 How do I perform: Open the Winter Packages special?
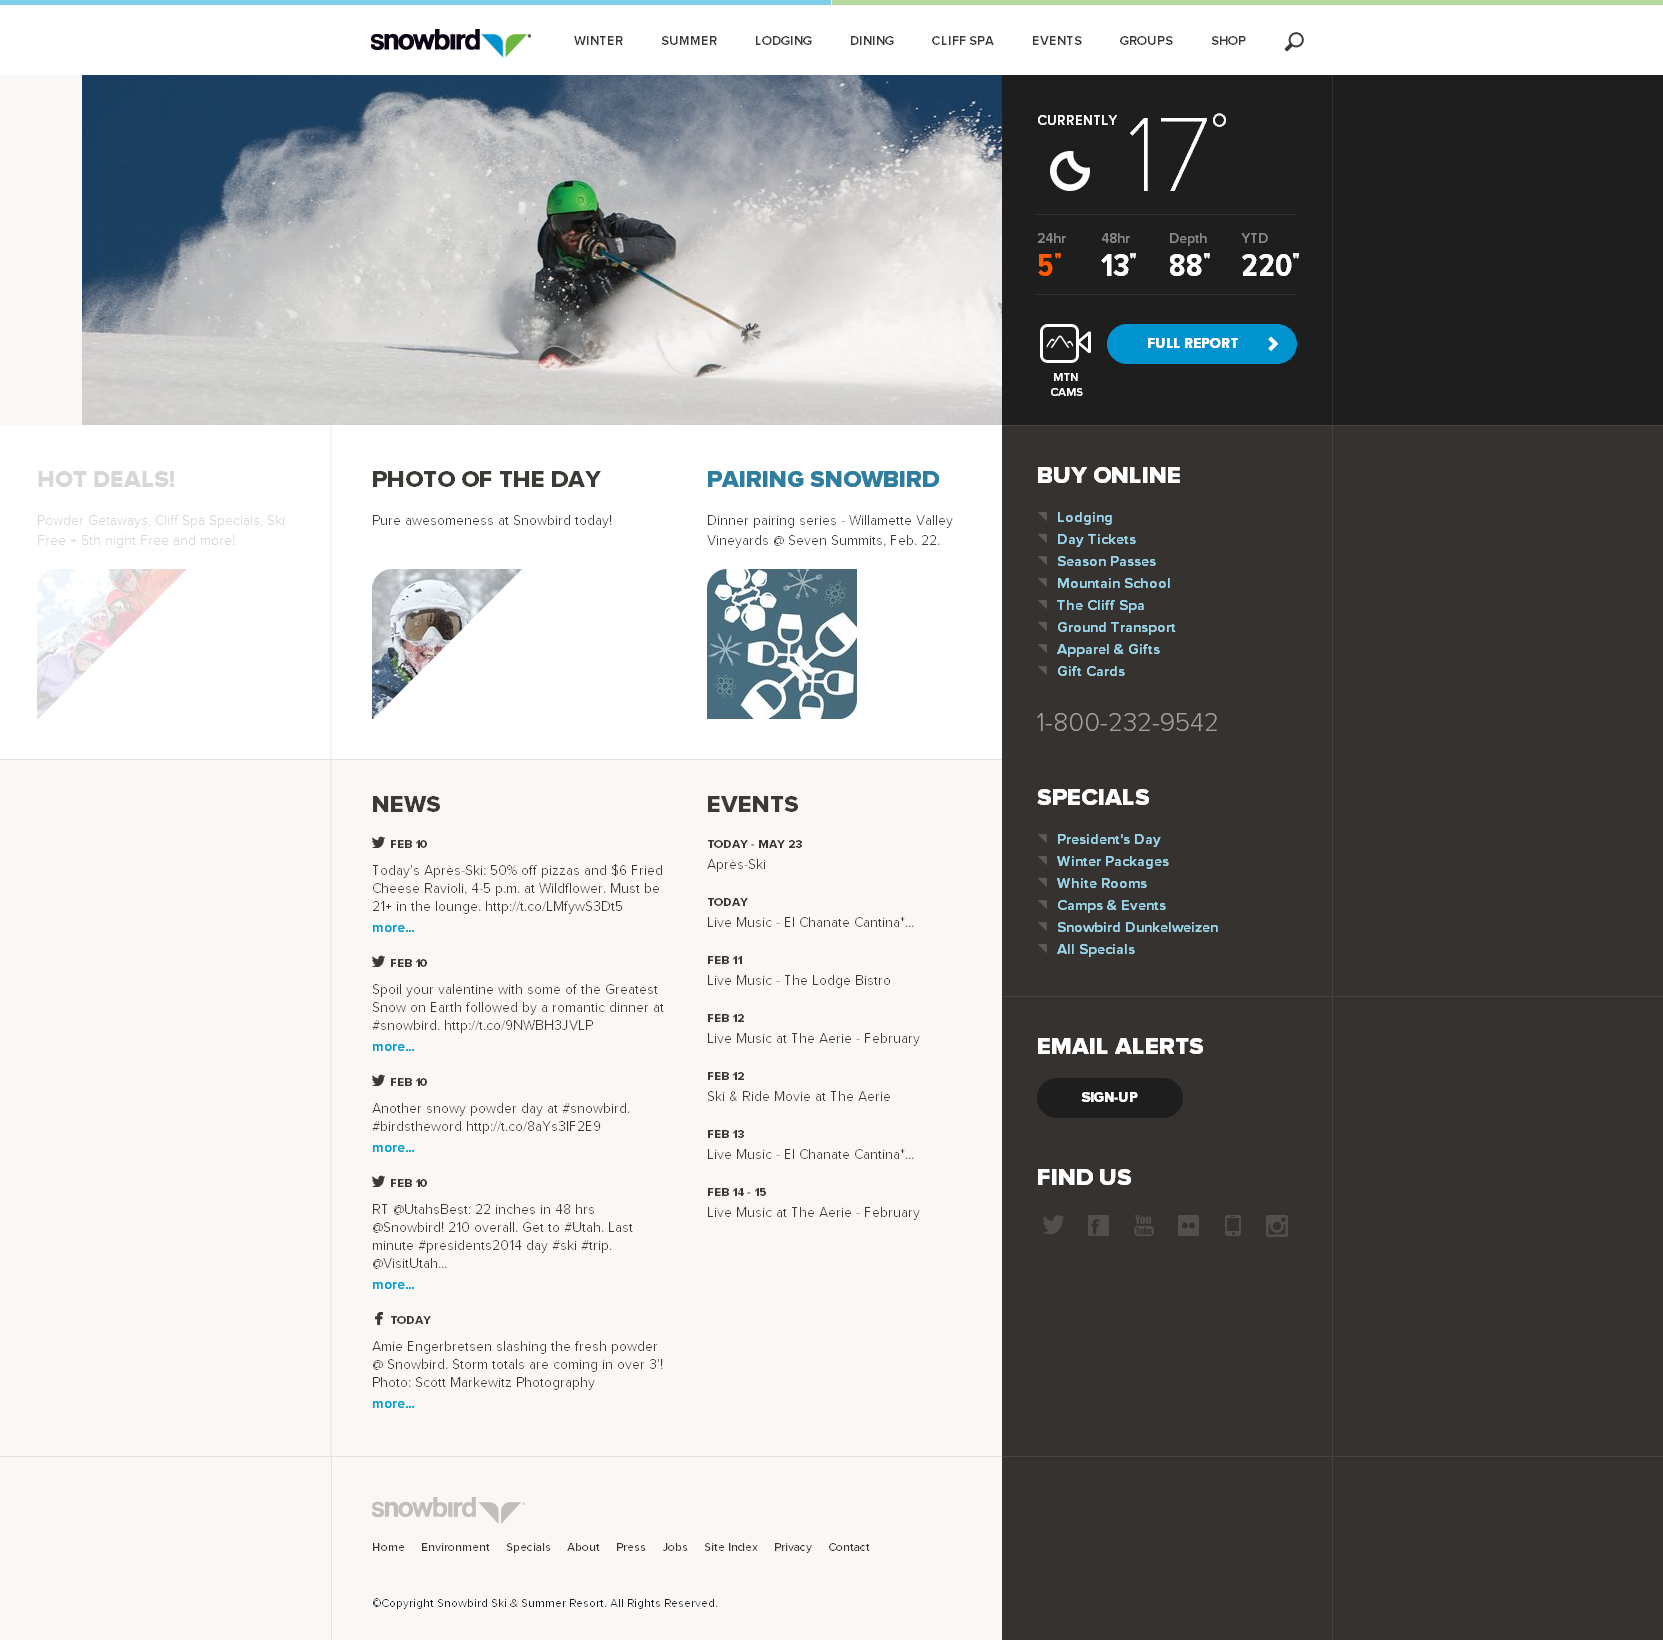(1112, 861)
